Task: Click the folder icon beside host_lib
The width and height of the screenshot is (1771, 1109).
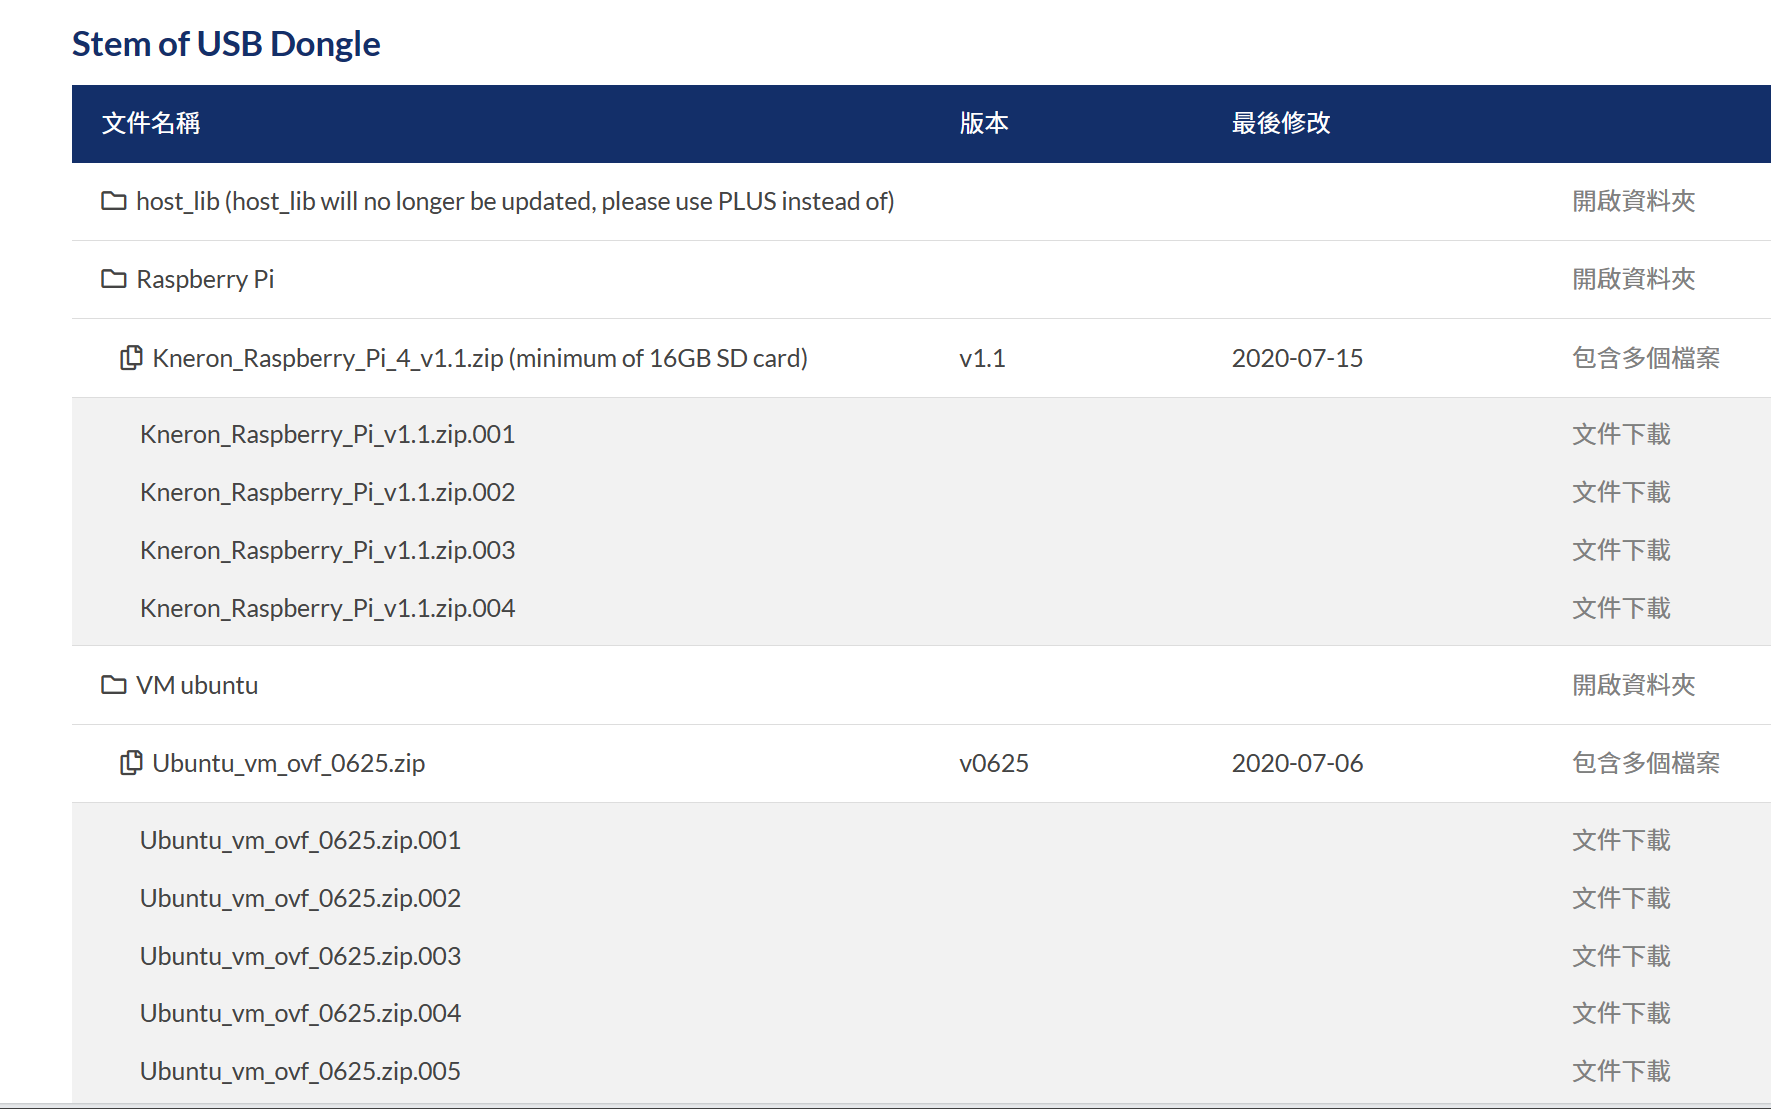Action: pos(114,201)
